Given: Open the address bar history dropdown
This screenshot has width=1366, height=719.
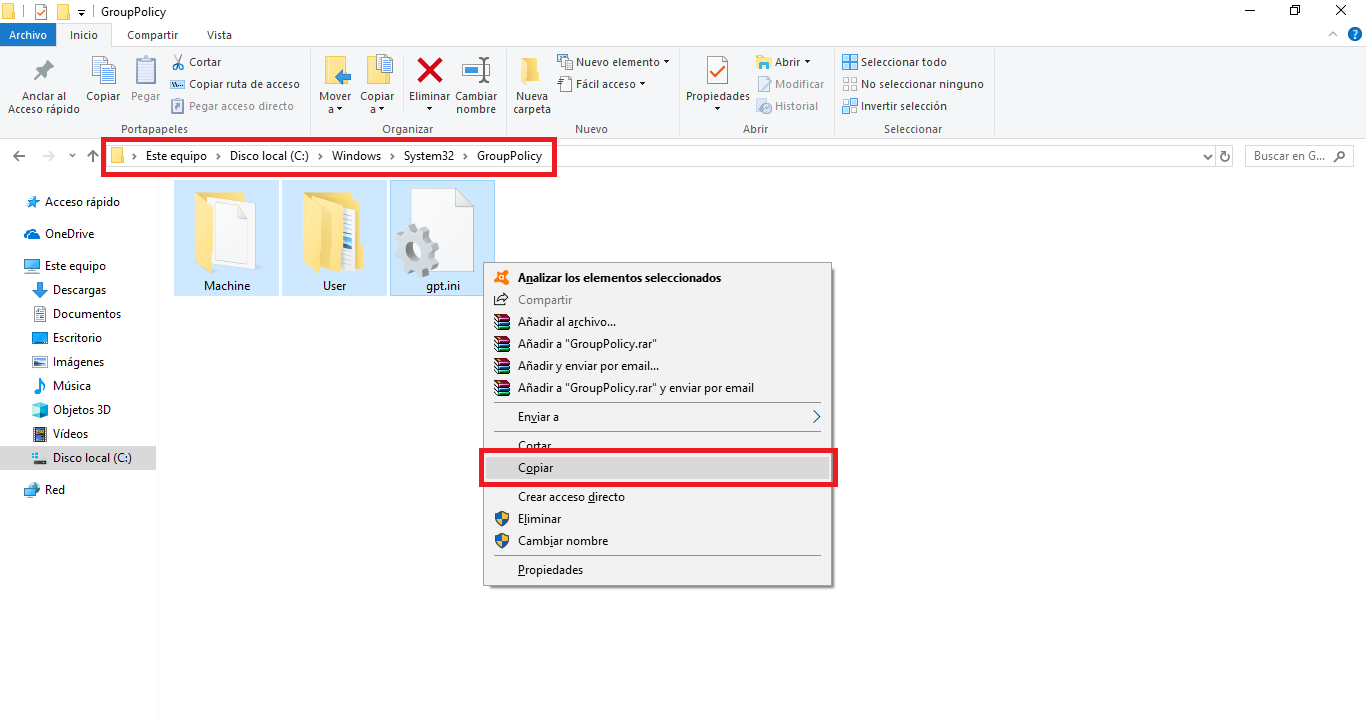Looking at the screenshot, I should [1208, 157].
